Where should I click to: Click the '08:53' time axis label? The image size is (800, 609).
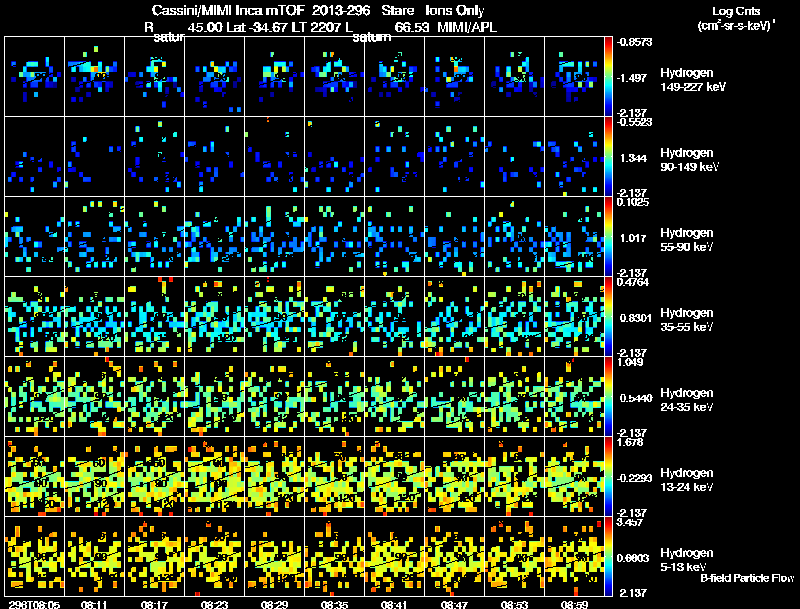[514, 605]
